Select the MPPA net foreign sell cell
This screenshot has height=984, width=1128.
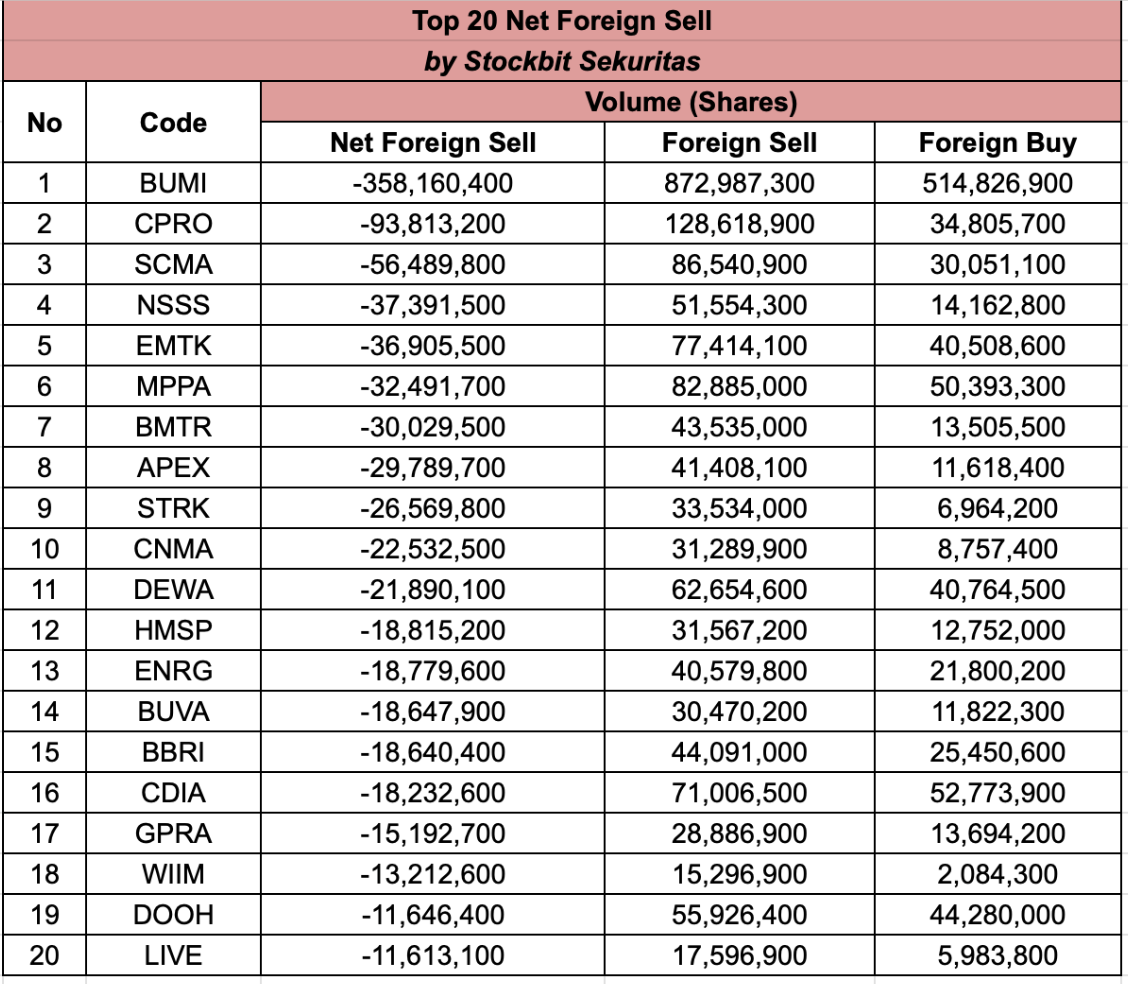[x=433, y=387]
